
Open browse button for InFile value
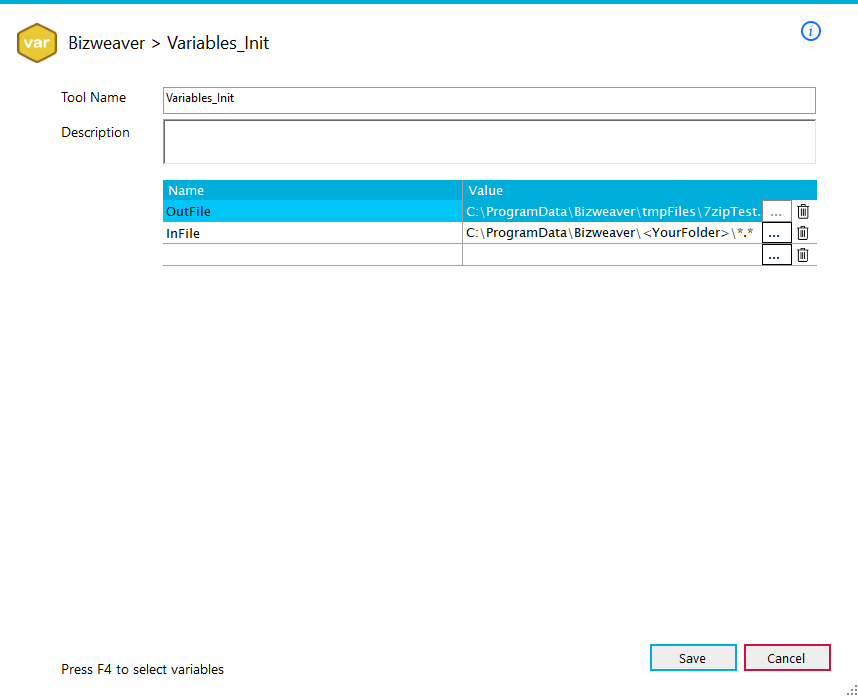[x=776, y=233]
